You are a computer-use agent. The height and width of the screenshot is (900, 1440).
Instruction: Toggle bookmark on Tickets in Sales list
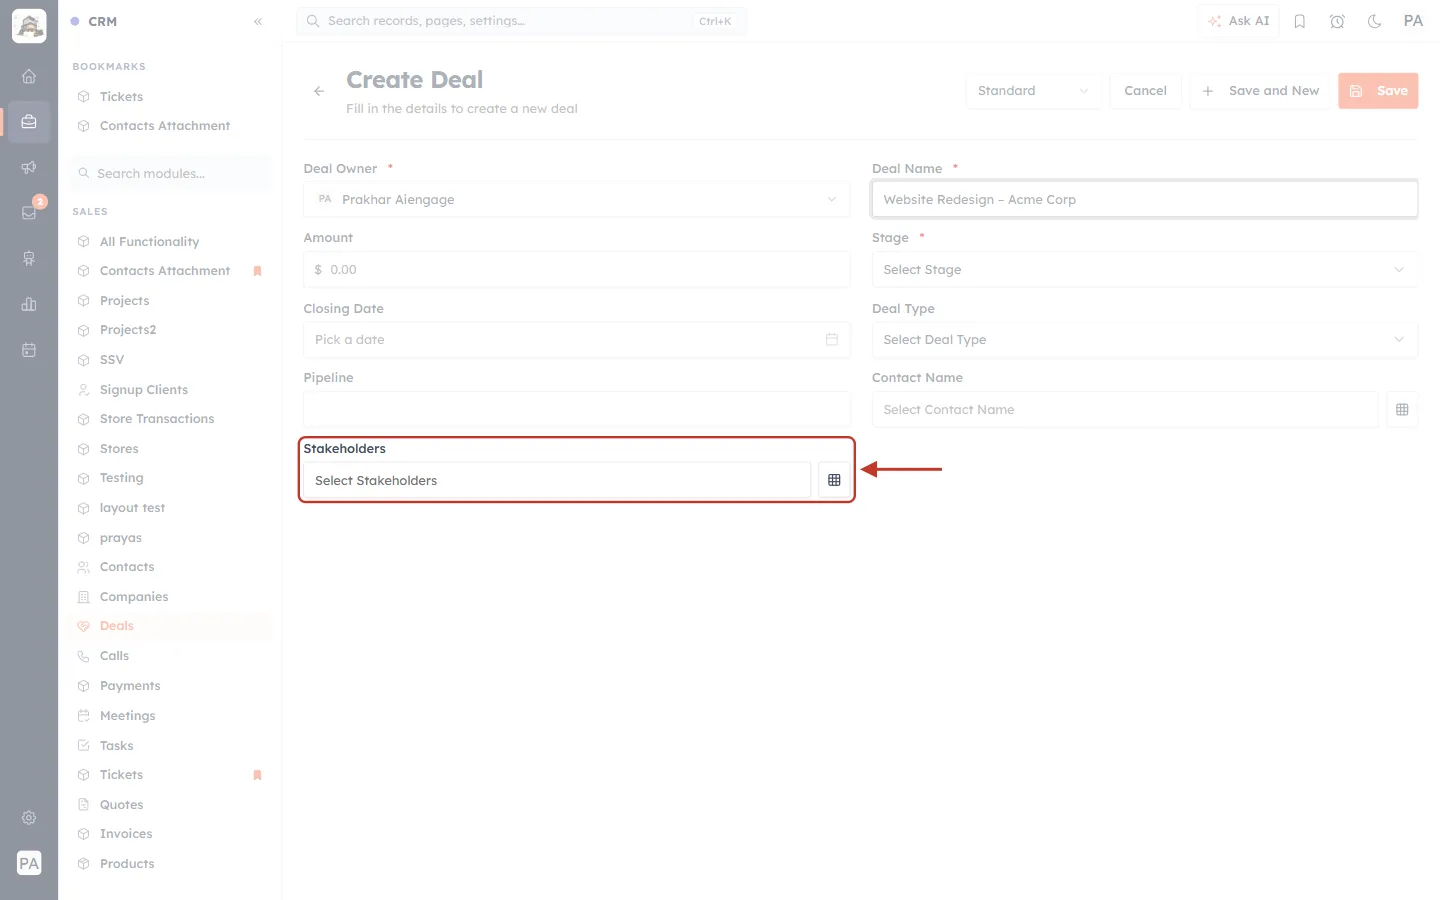(257, 775)
